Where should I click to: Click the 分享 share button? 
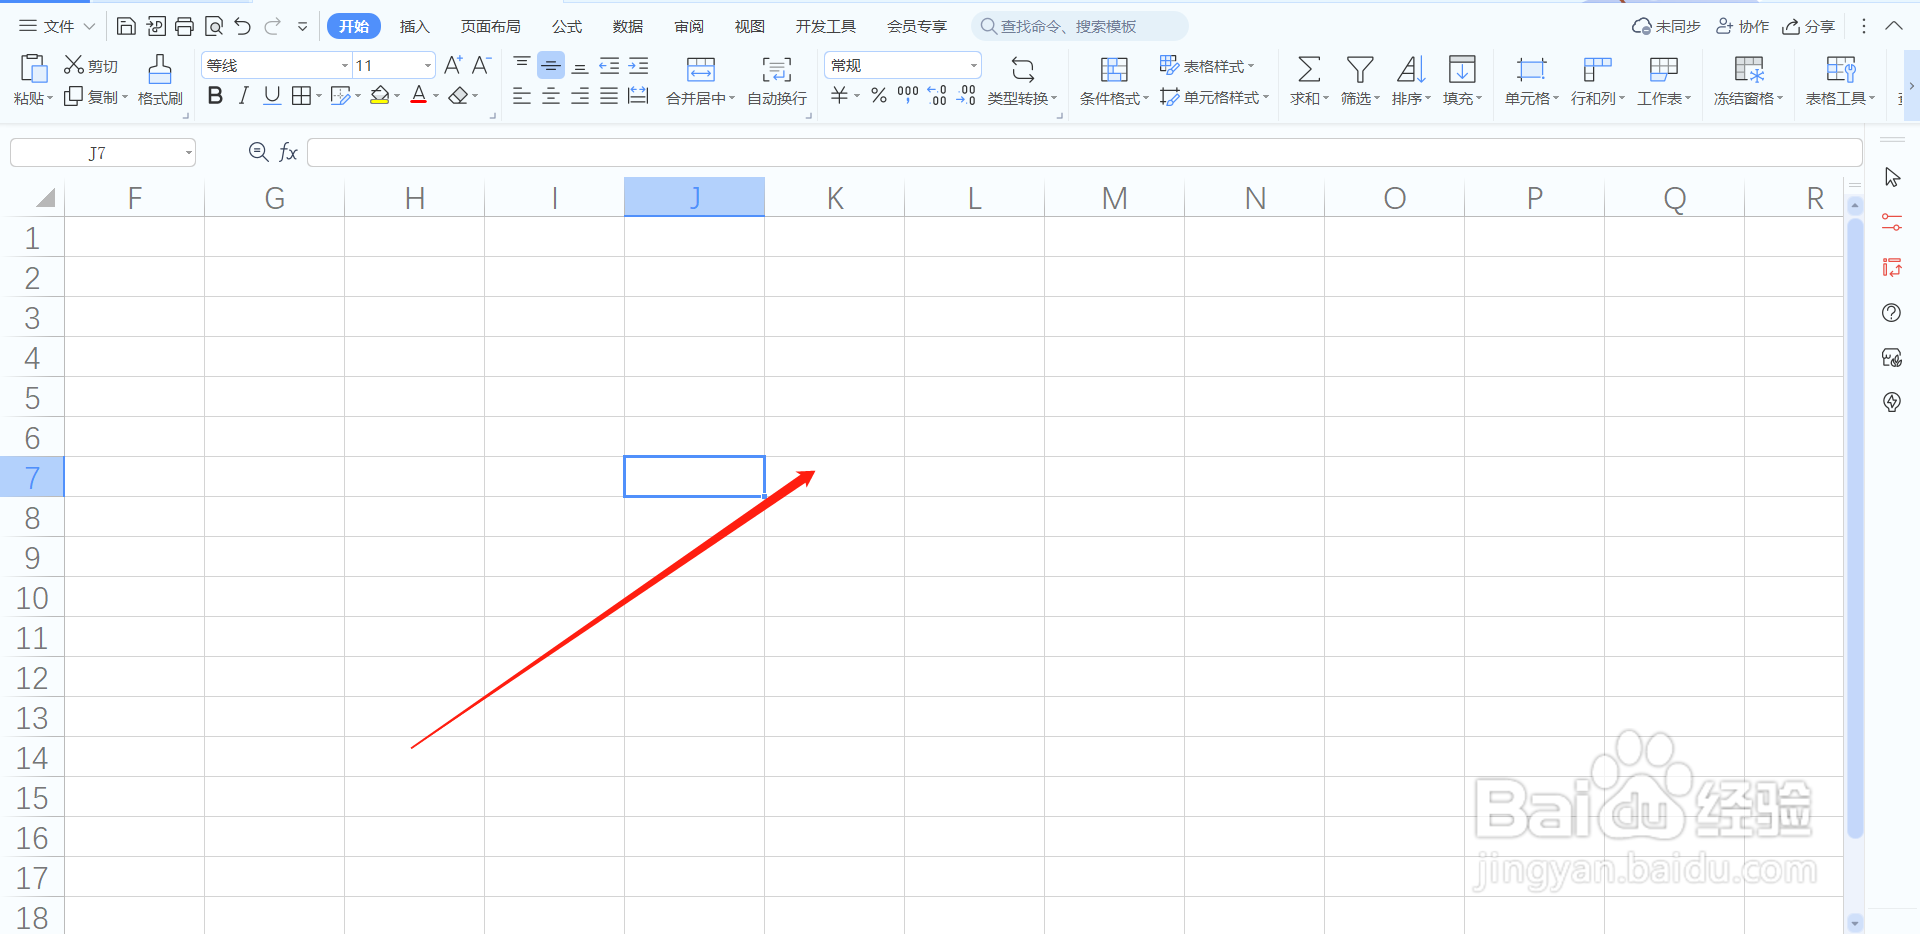[1809, 26]
